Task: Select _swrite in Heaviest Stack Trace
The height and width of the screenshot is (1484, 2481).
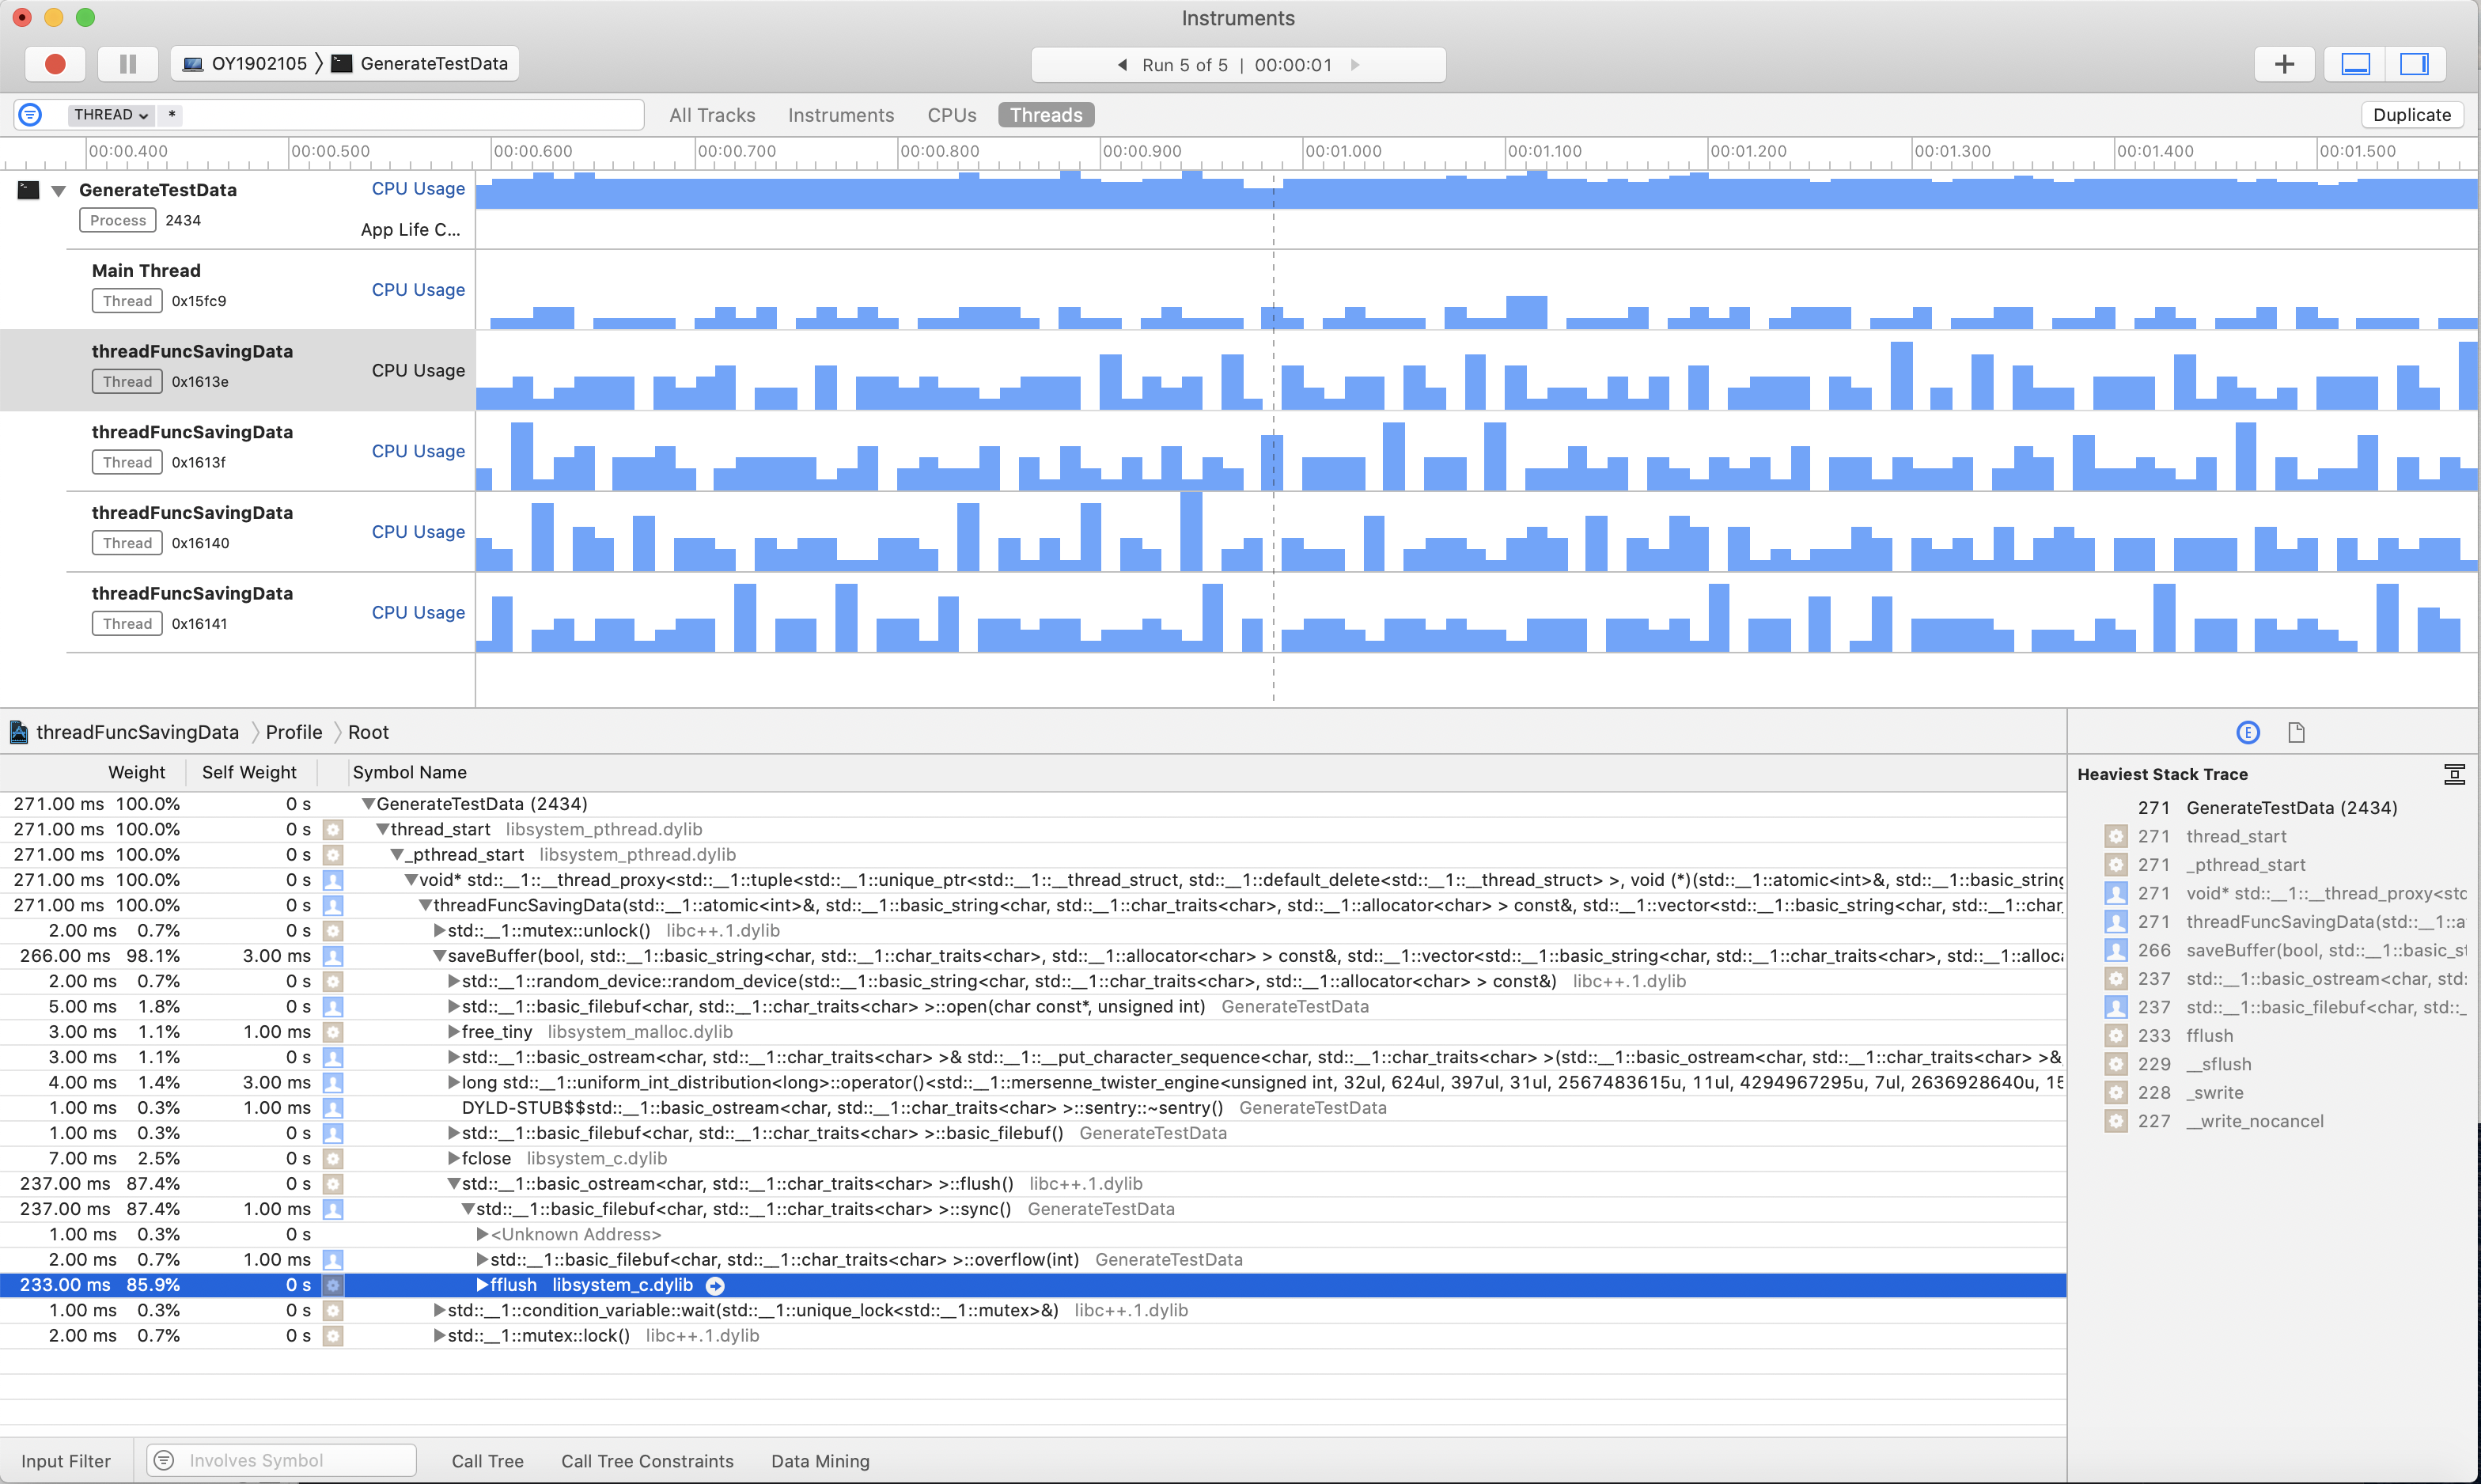Action: click(x=2214, y=1093)
